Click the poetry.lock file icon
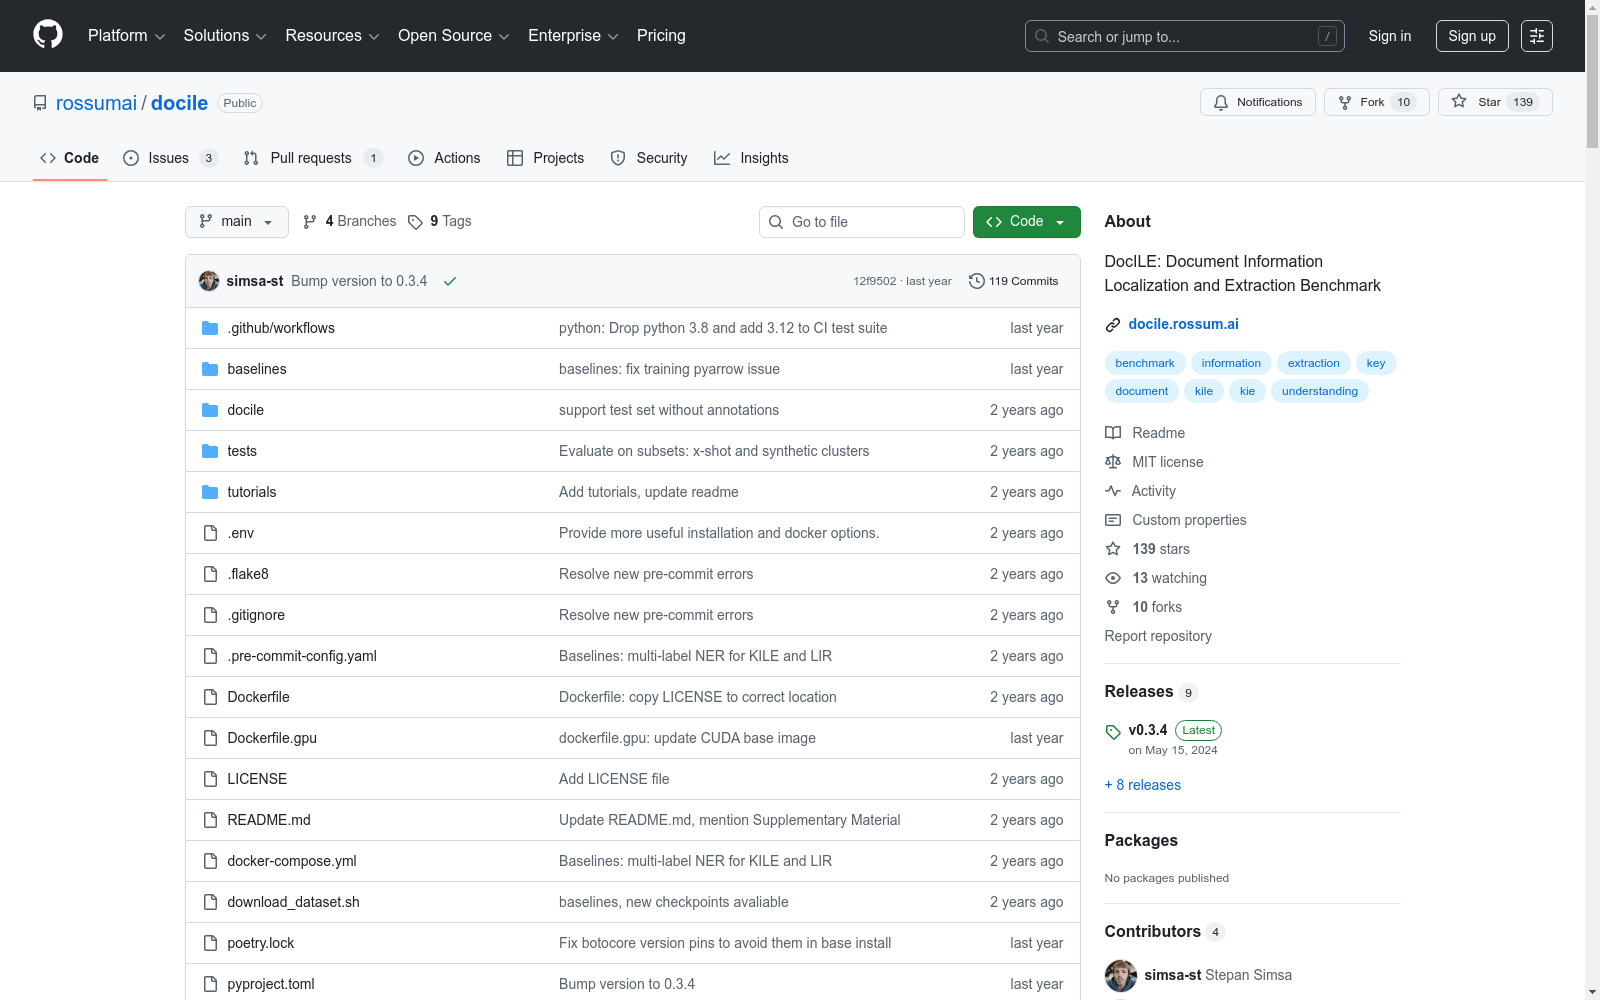1600x1000 pixels. point(210,943)
